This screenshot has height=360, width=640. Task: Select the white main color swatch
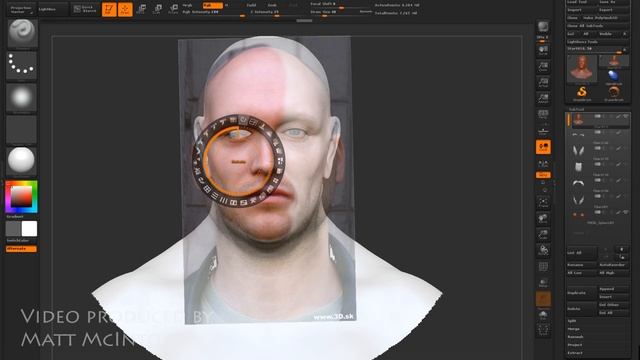click(29, 229)
